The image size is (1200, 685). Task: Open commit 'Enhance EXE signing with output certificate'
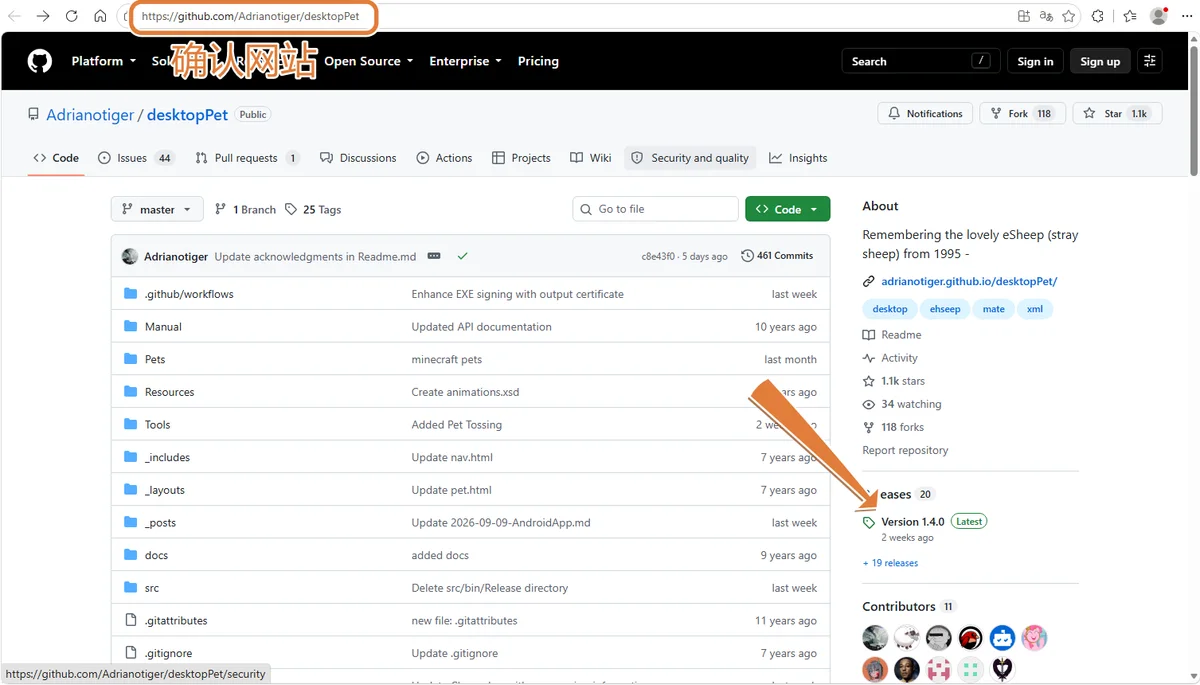pos(517,294)
